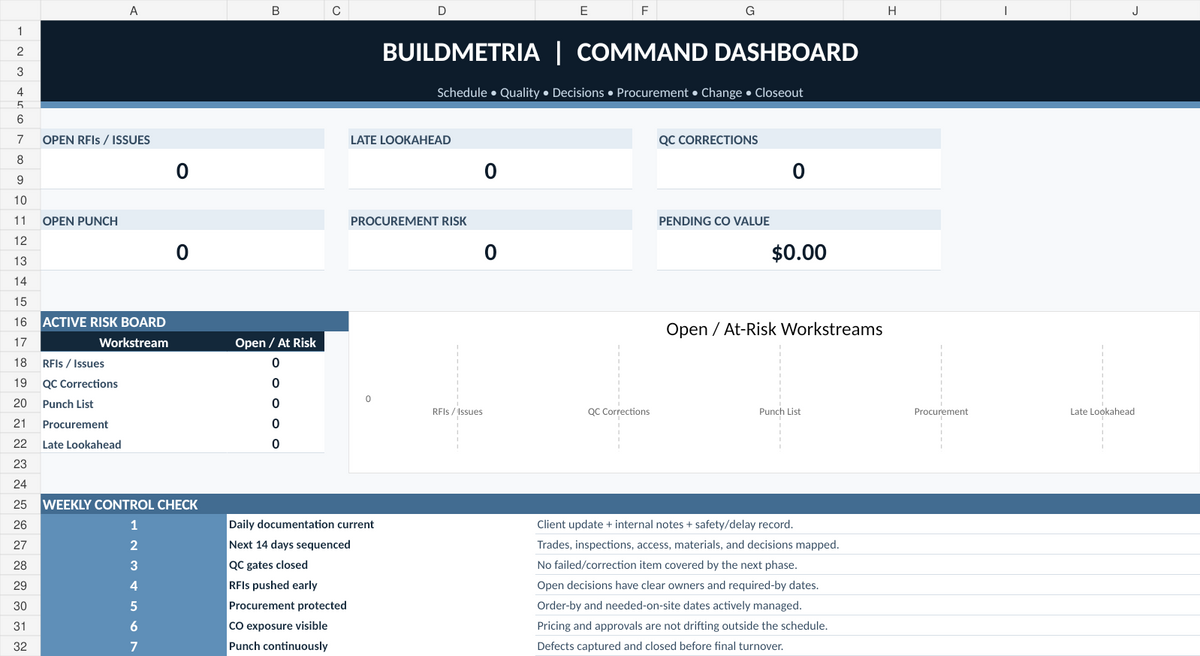The width and height of the screenshot is (1200, 656).
Task: Click the RFIs / Issues chart axis label
Action: click(x=457, y=411)
